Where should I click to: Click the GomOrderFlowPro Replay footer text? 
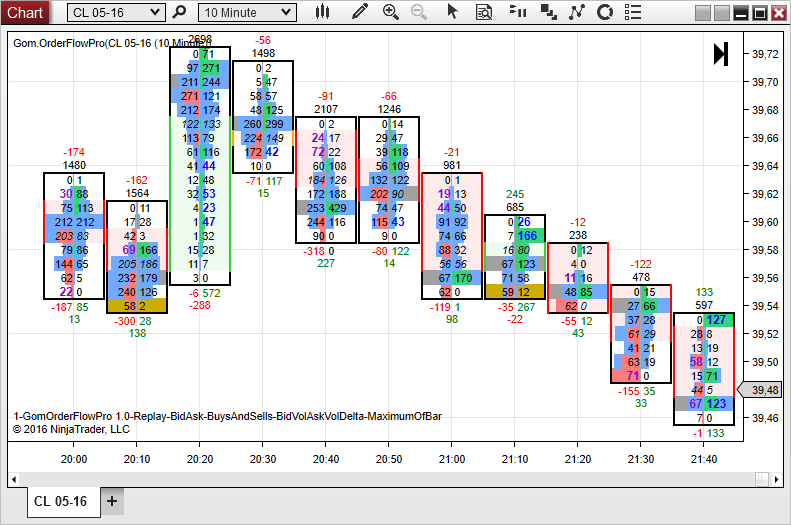click(x=228, y=416)
